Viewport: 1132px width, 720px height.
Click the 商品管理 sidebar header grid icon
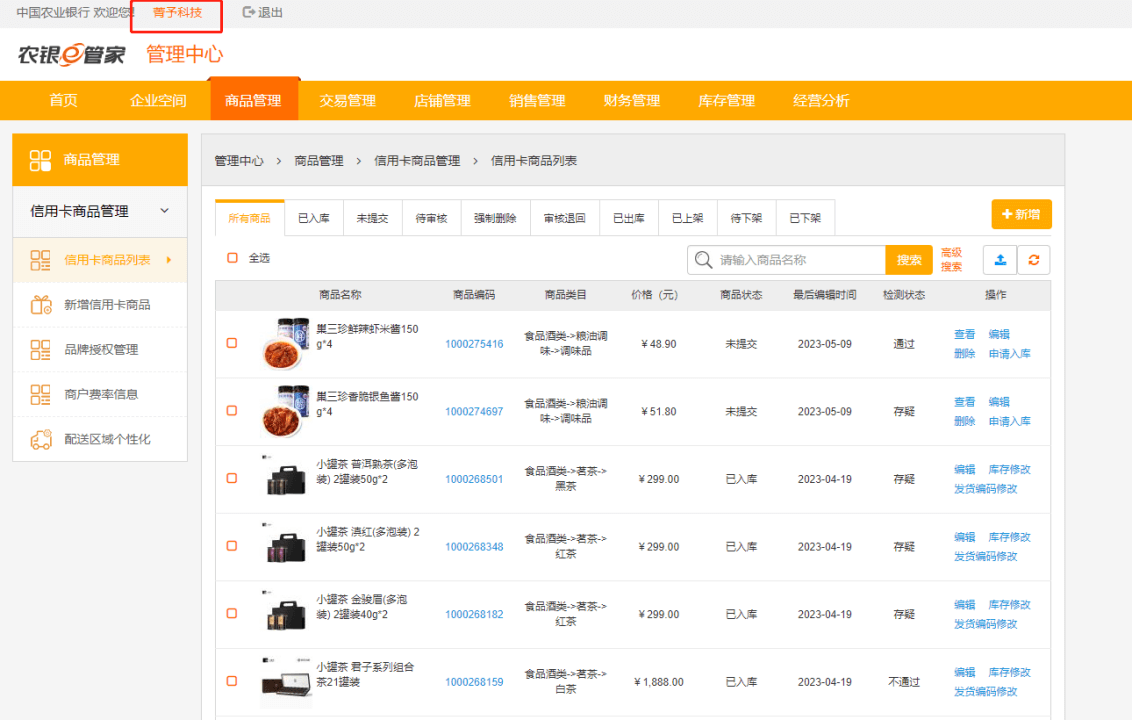coord(40,160)
